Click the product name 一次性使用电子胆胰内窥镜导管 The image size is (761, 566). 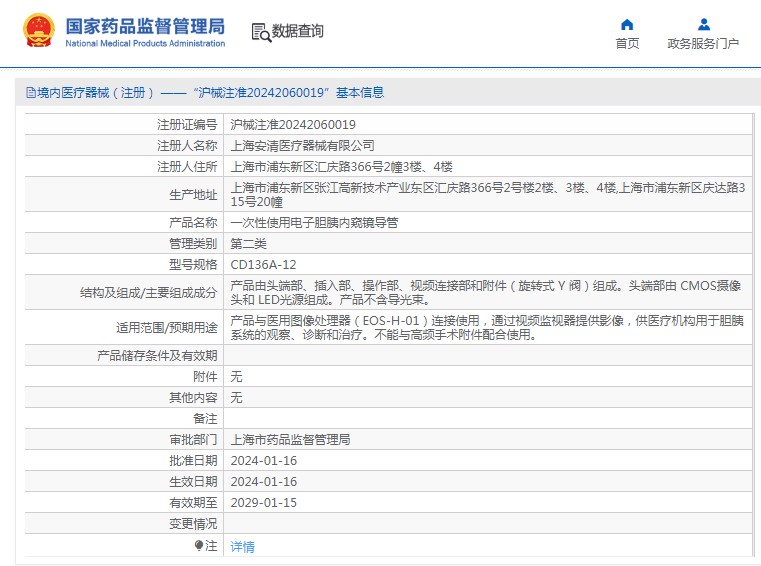(314, 223)
